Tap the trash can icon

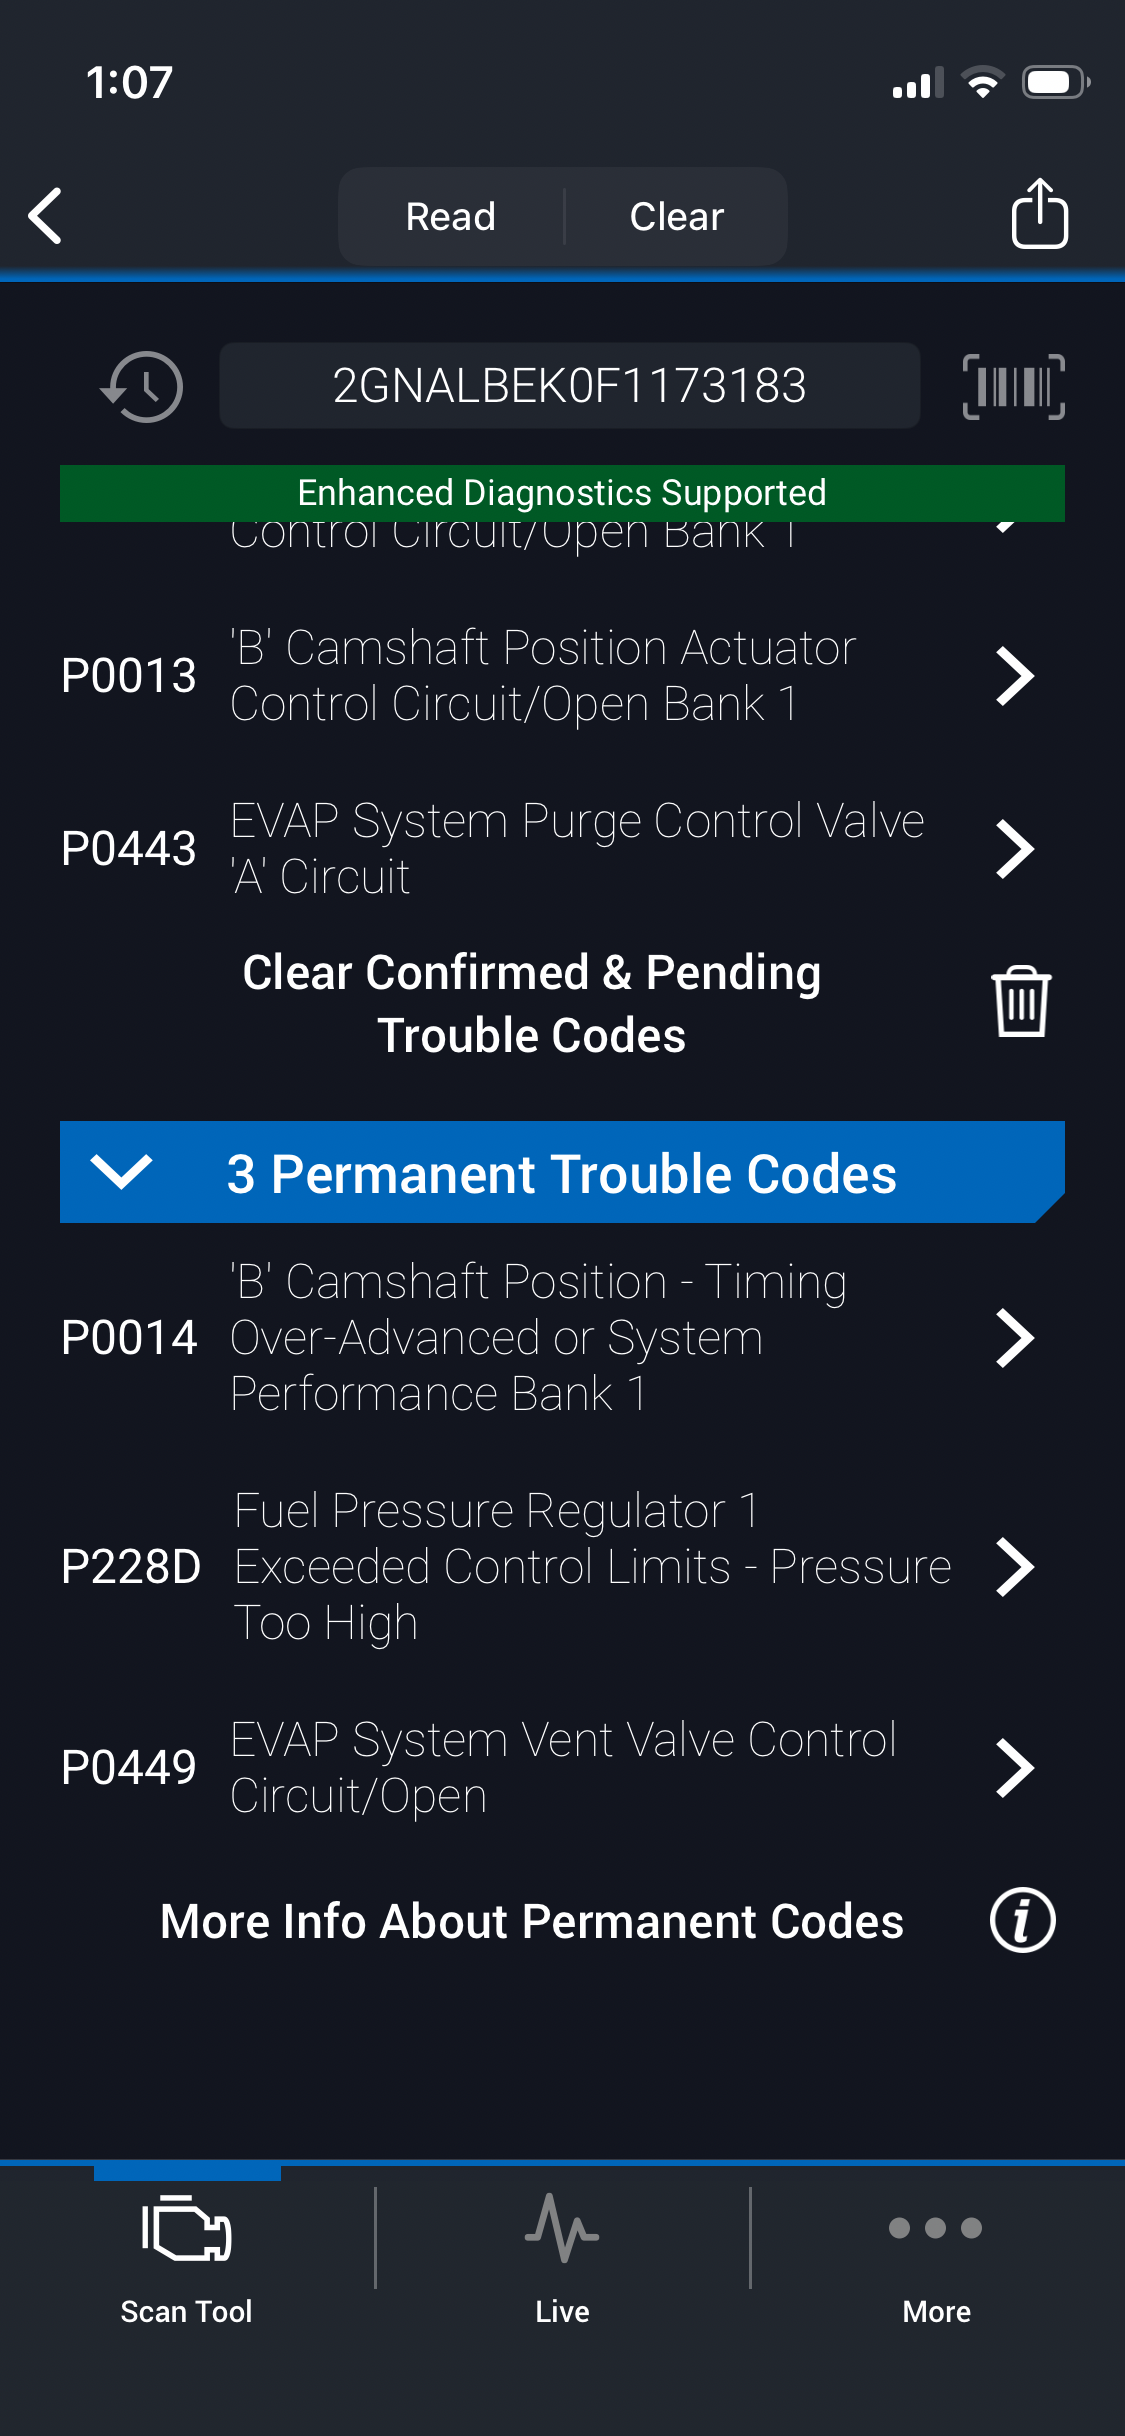(x=1020, y=1002)
